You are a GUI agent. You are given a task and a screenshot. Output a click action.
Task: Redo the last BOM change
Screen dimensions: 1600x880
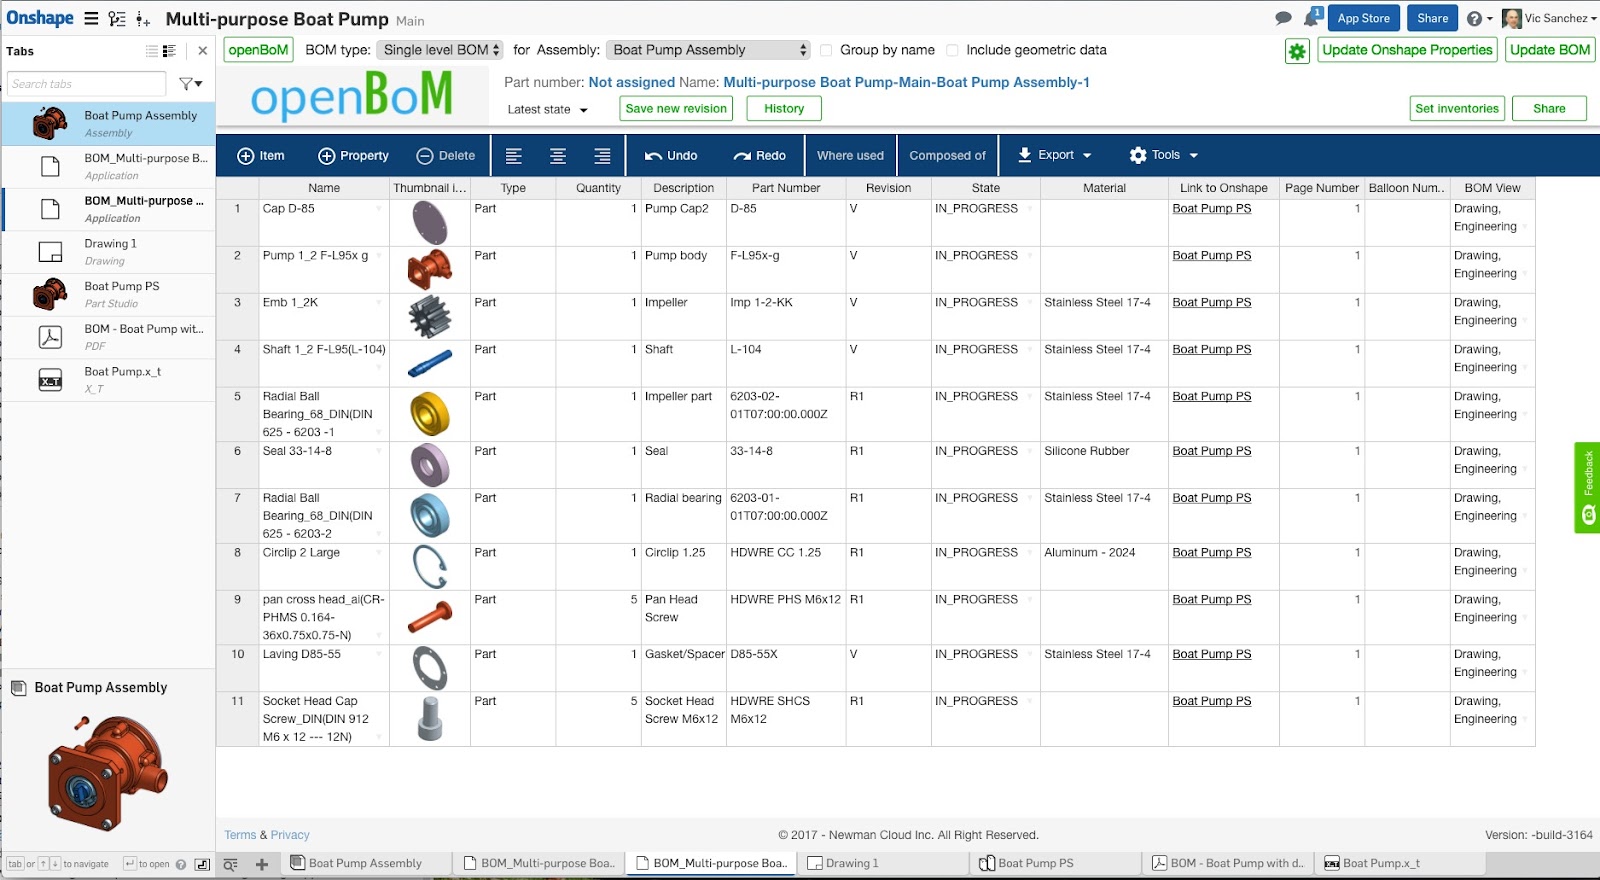(759, 156)
